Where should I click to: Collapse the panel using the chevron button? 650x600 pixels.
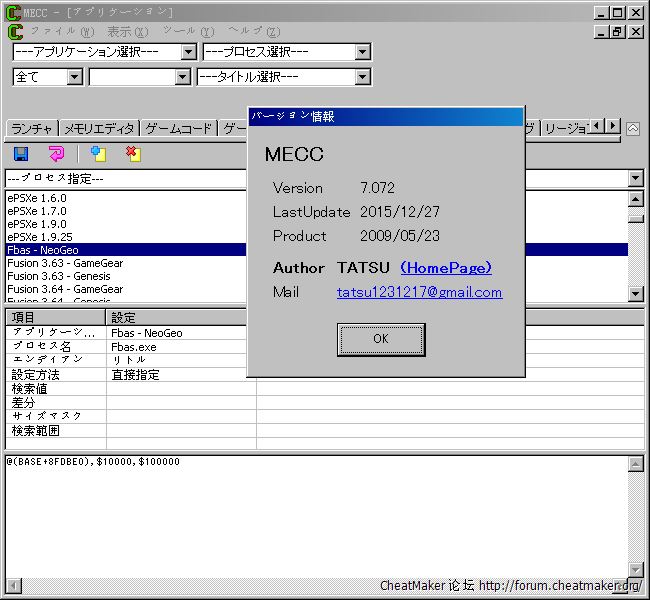coord(633,128)
